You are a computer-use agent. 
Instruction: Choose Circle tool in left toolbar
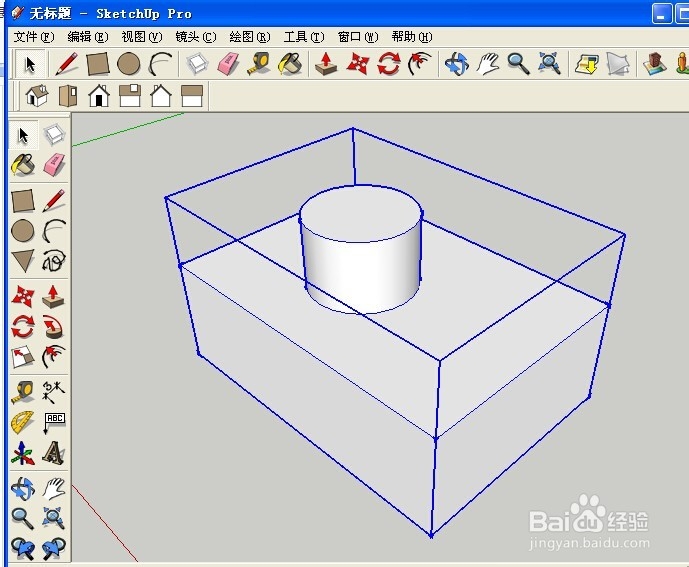tap(23, 231)
